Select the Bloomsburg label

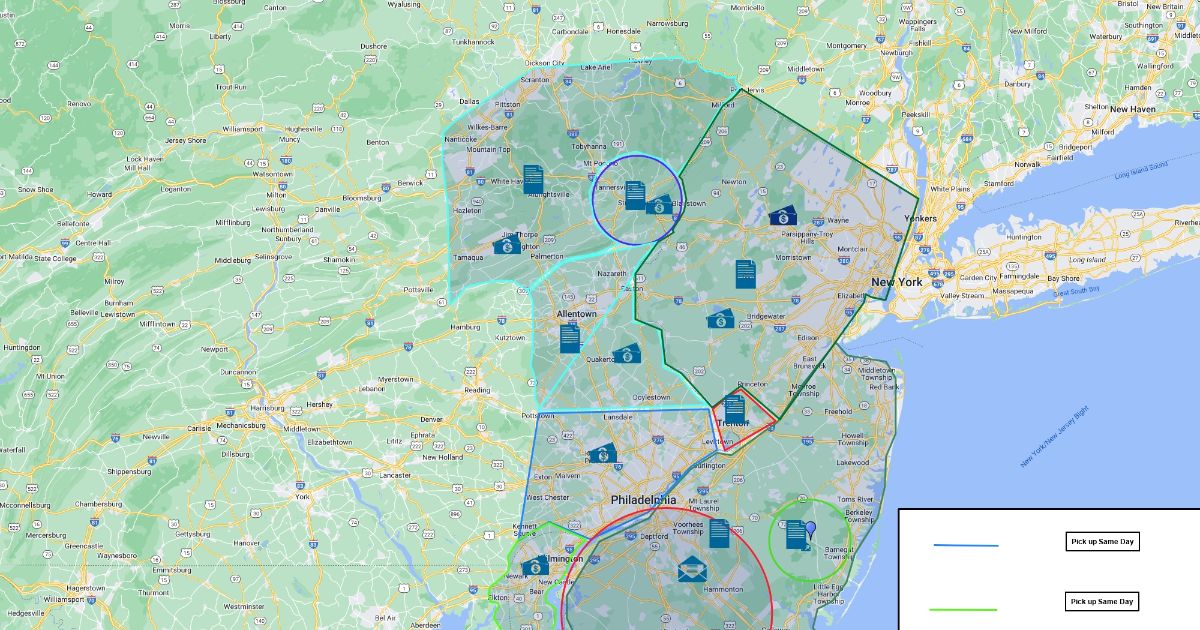pyautogui.click(x=362, y=198)
